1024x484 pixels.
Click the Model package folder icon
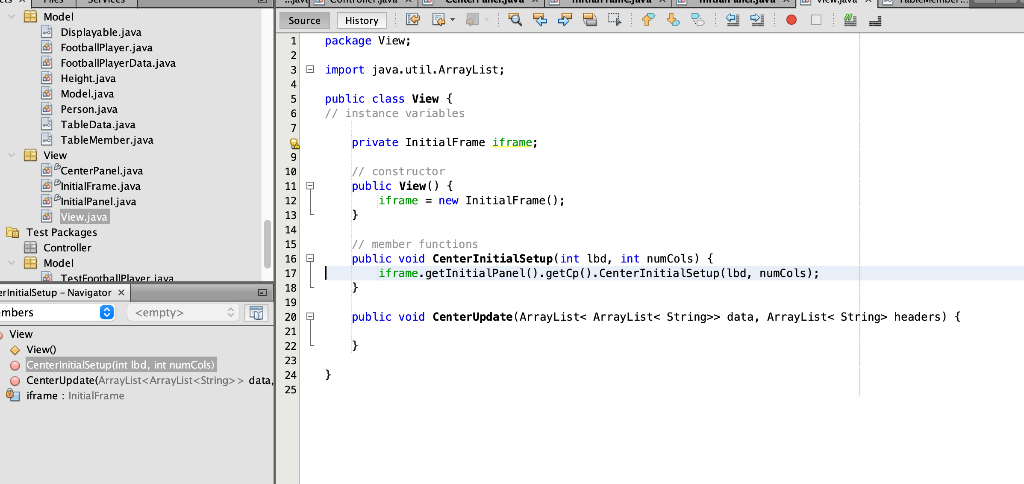point(30,17)
